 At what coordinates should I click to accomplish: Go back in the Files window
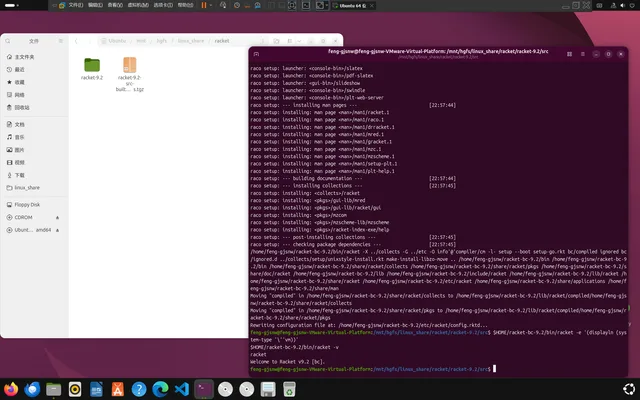tap(76, 41)
